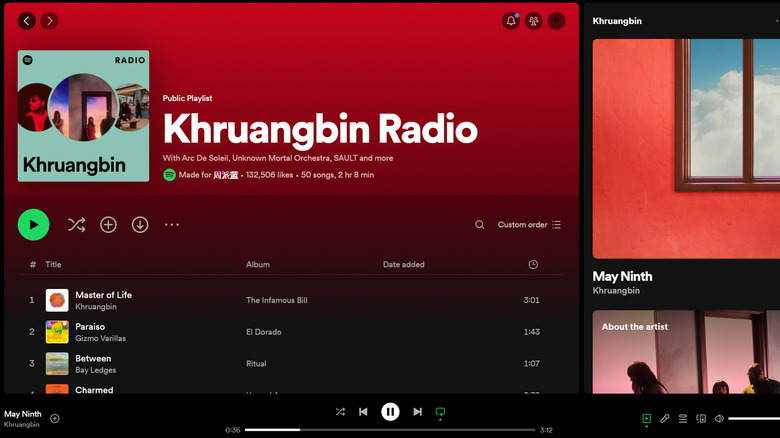Click the back navigation arrow

pos(26,20)
